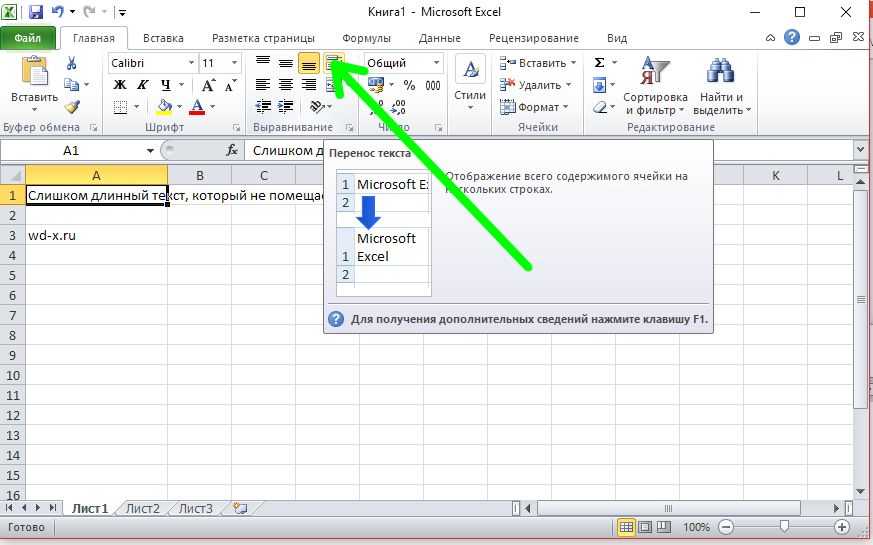
Task: Decrease font size with the small A
Action: click(x=230, y=85)
